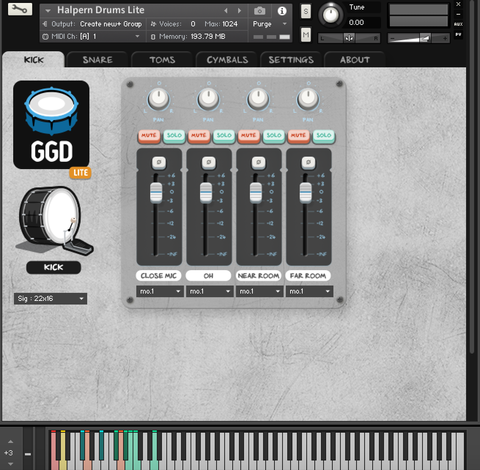Click the Far Room pan knob
The image size is (480, 470).
point(308,99)
